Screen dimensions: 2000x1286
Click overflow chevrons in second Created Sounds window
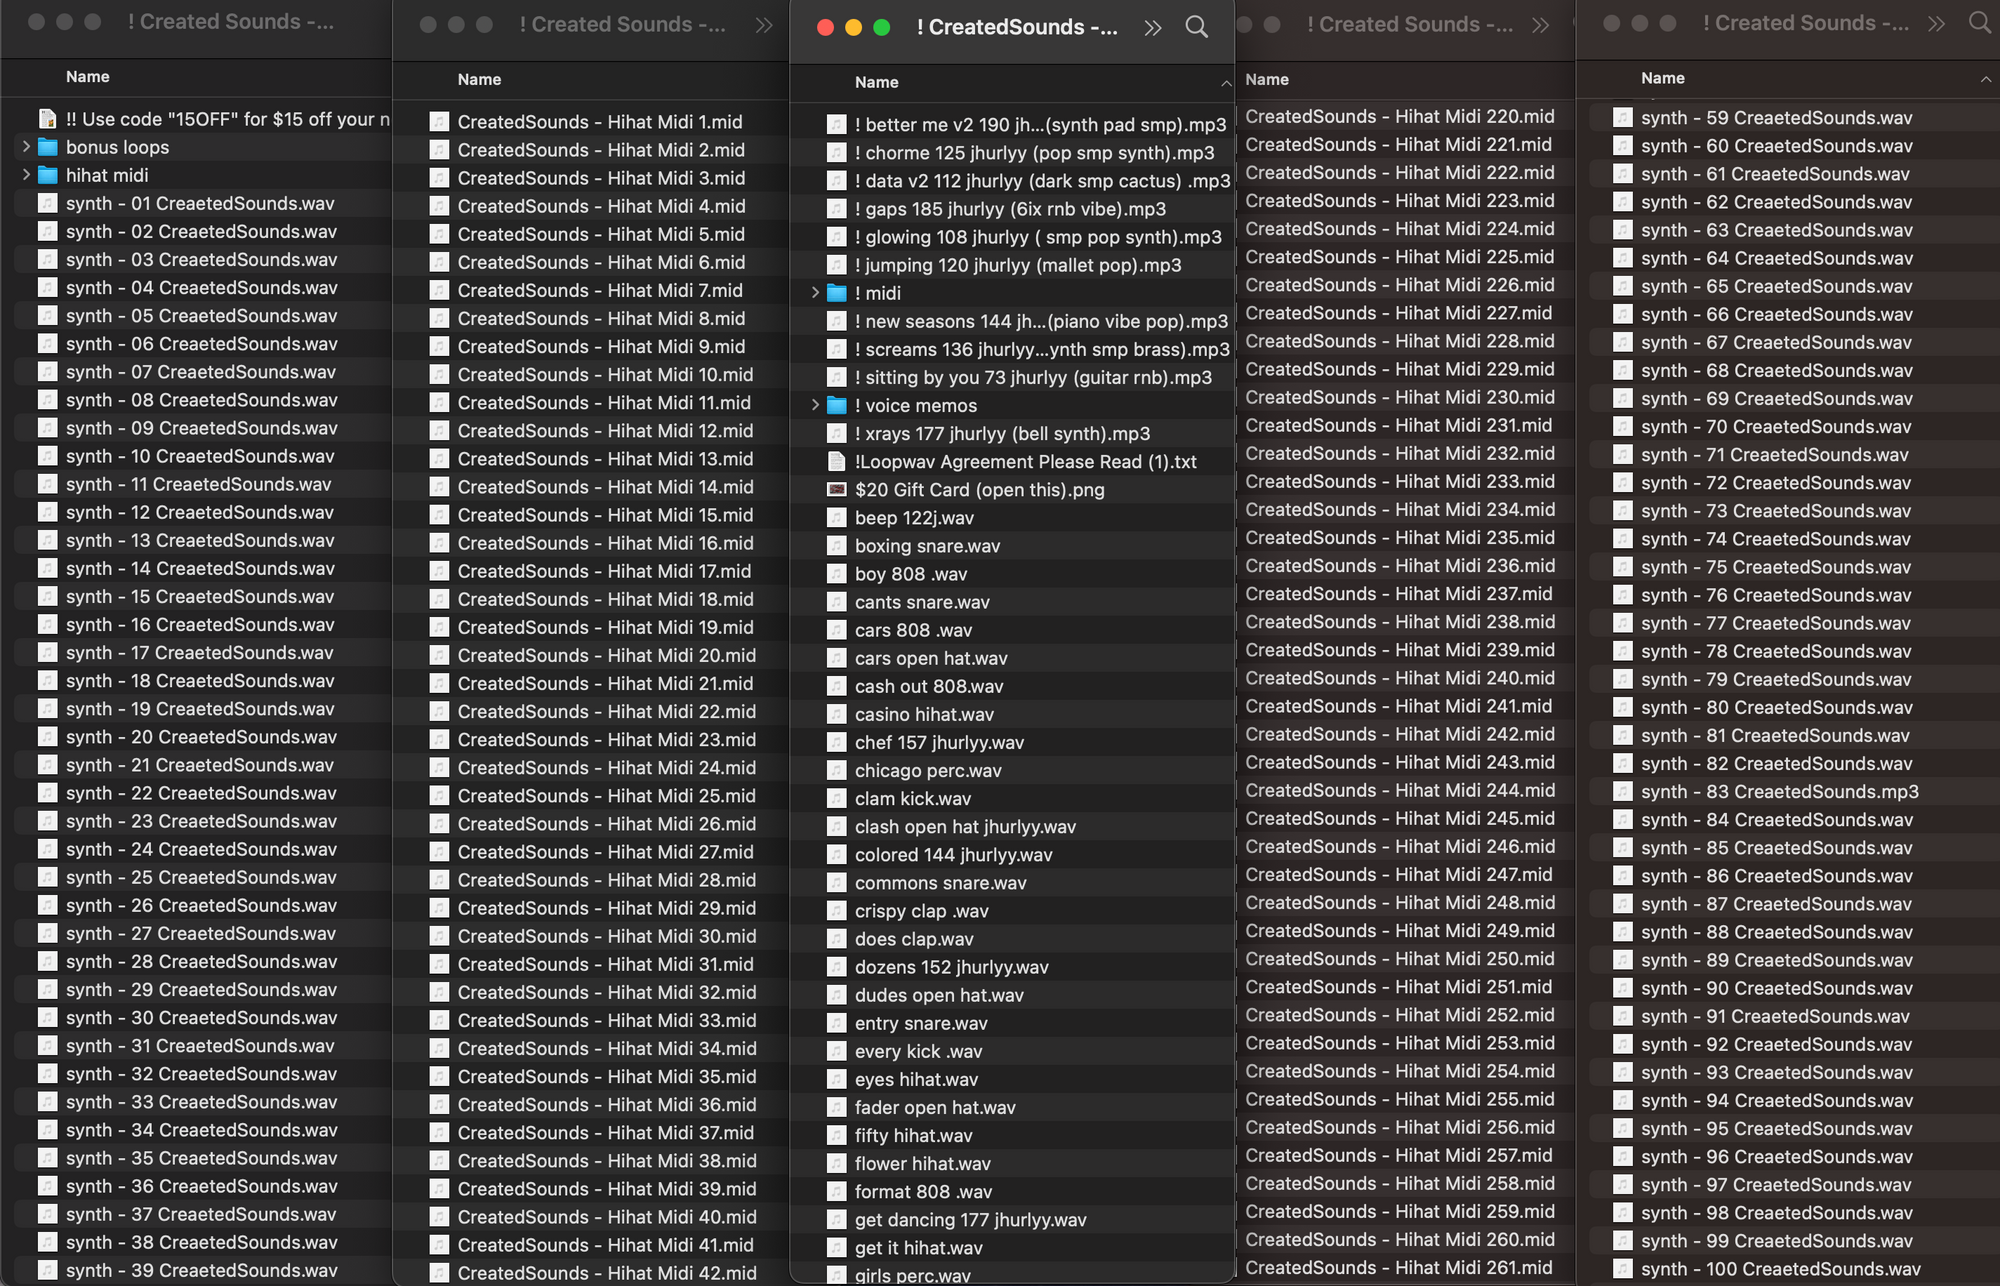pyautogui.click(x=764, y=25)
